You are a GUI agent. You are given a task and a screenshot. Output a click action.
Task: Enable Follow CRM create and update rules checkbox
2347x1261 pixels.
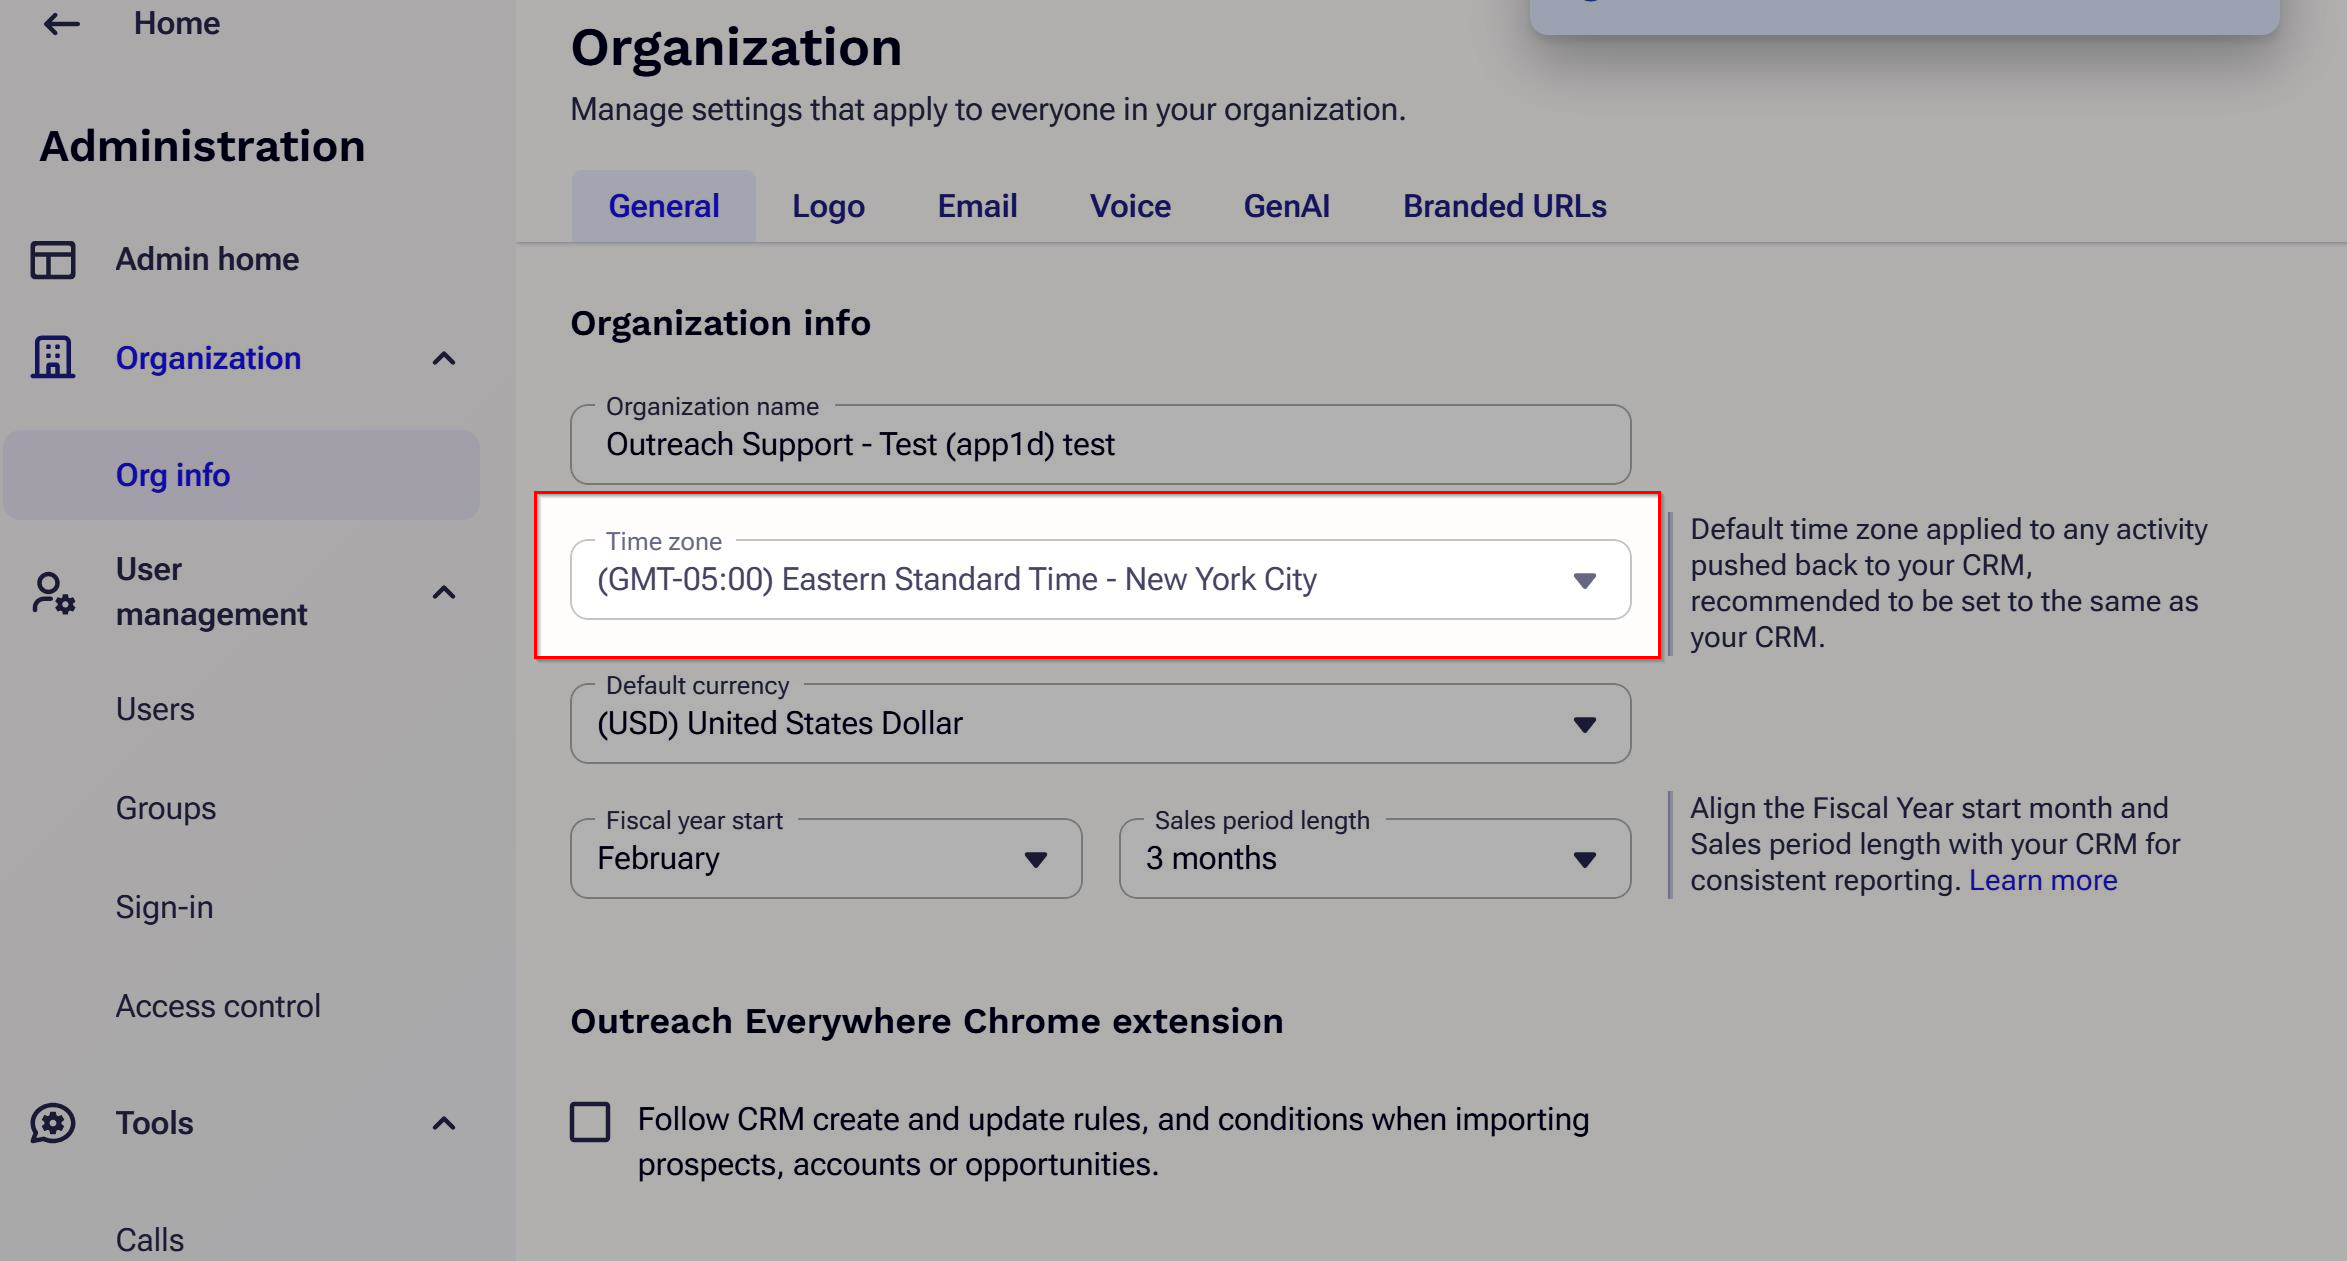point(590,1122)
